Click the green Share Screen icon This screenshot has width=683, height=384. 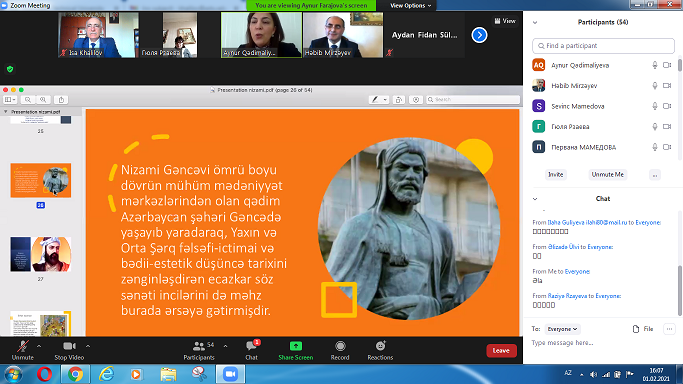(296, 346)
